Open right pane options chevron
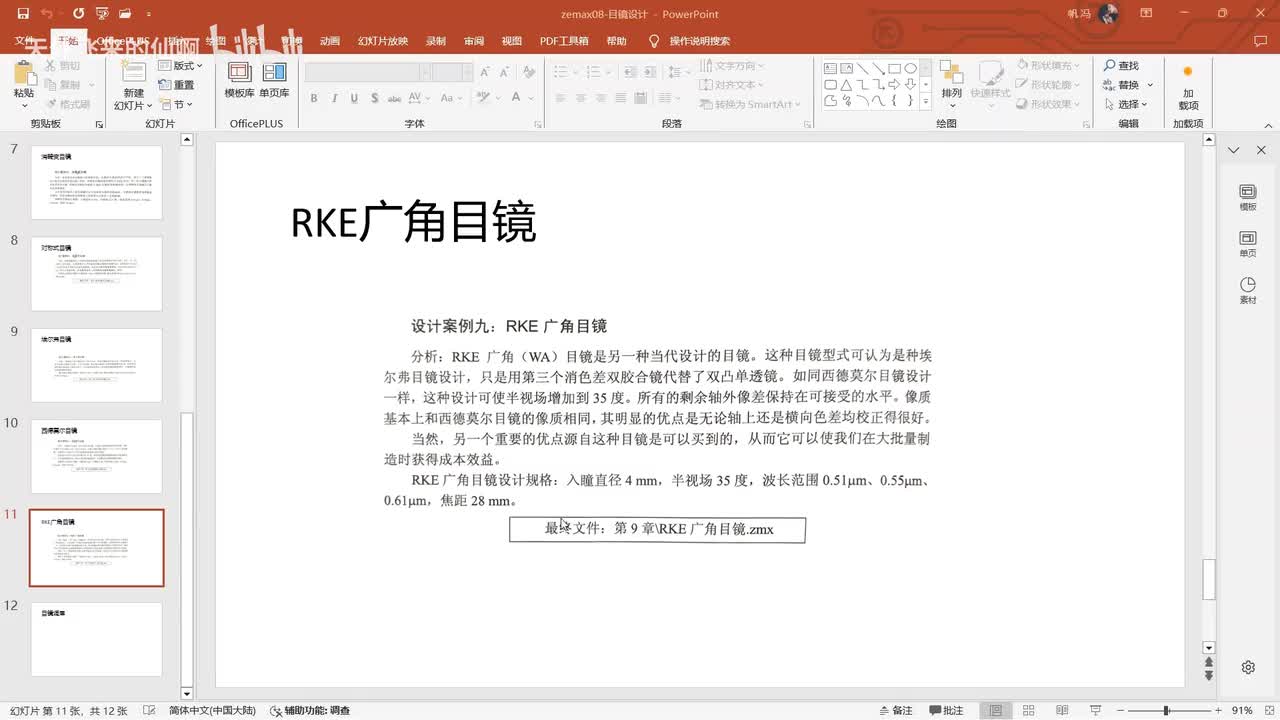This screenshot has width=1280, height=720. 1234,150
